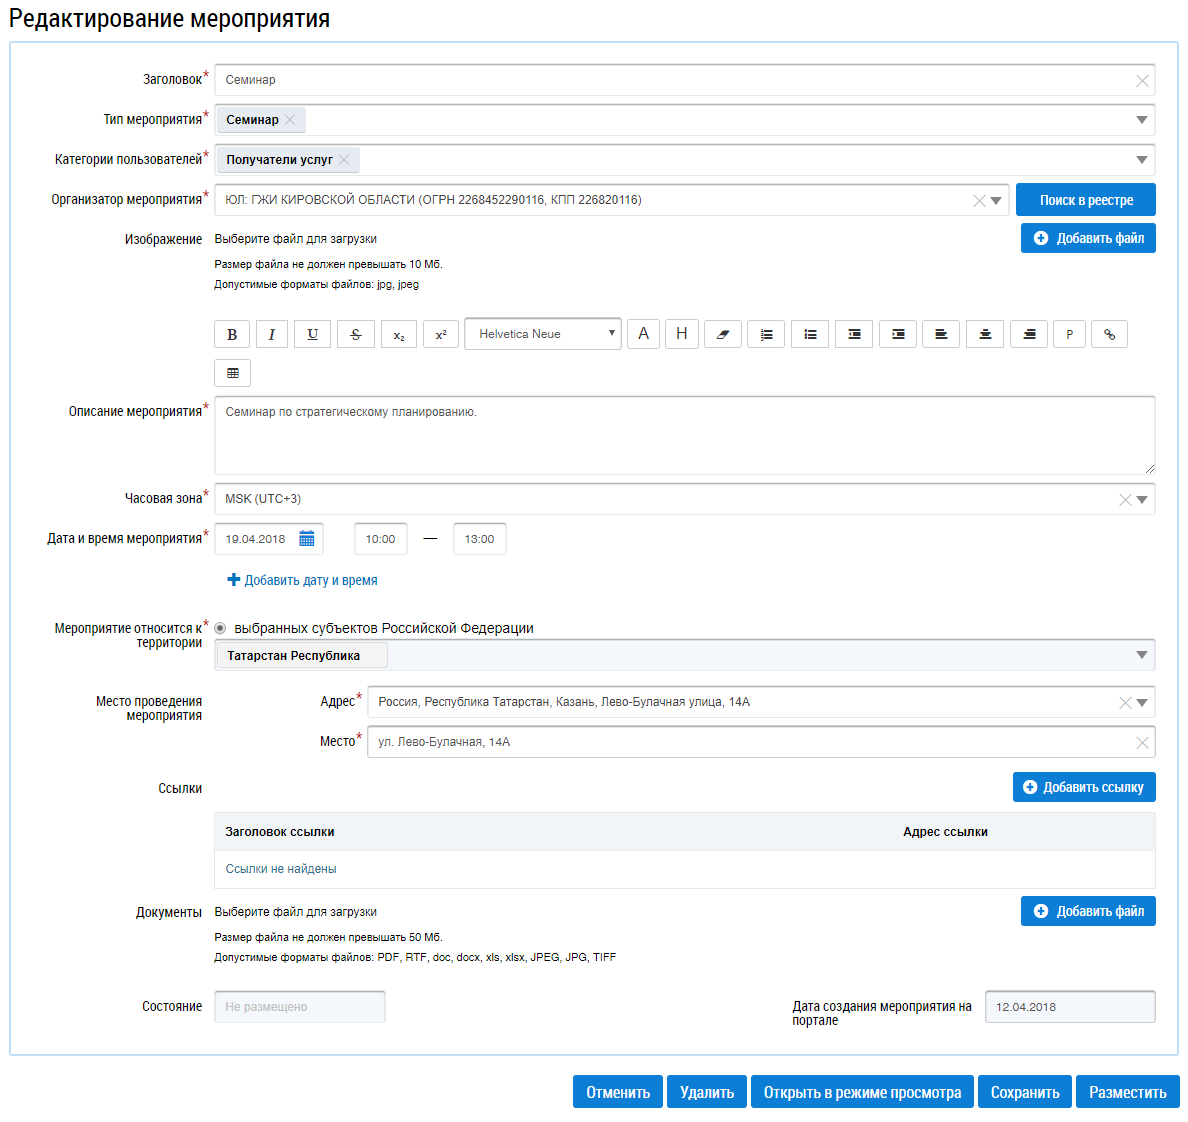
Task: Remove the 'Получатели услуг' category tag
Action: pos(344,160)
